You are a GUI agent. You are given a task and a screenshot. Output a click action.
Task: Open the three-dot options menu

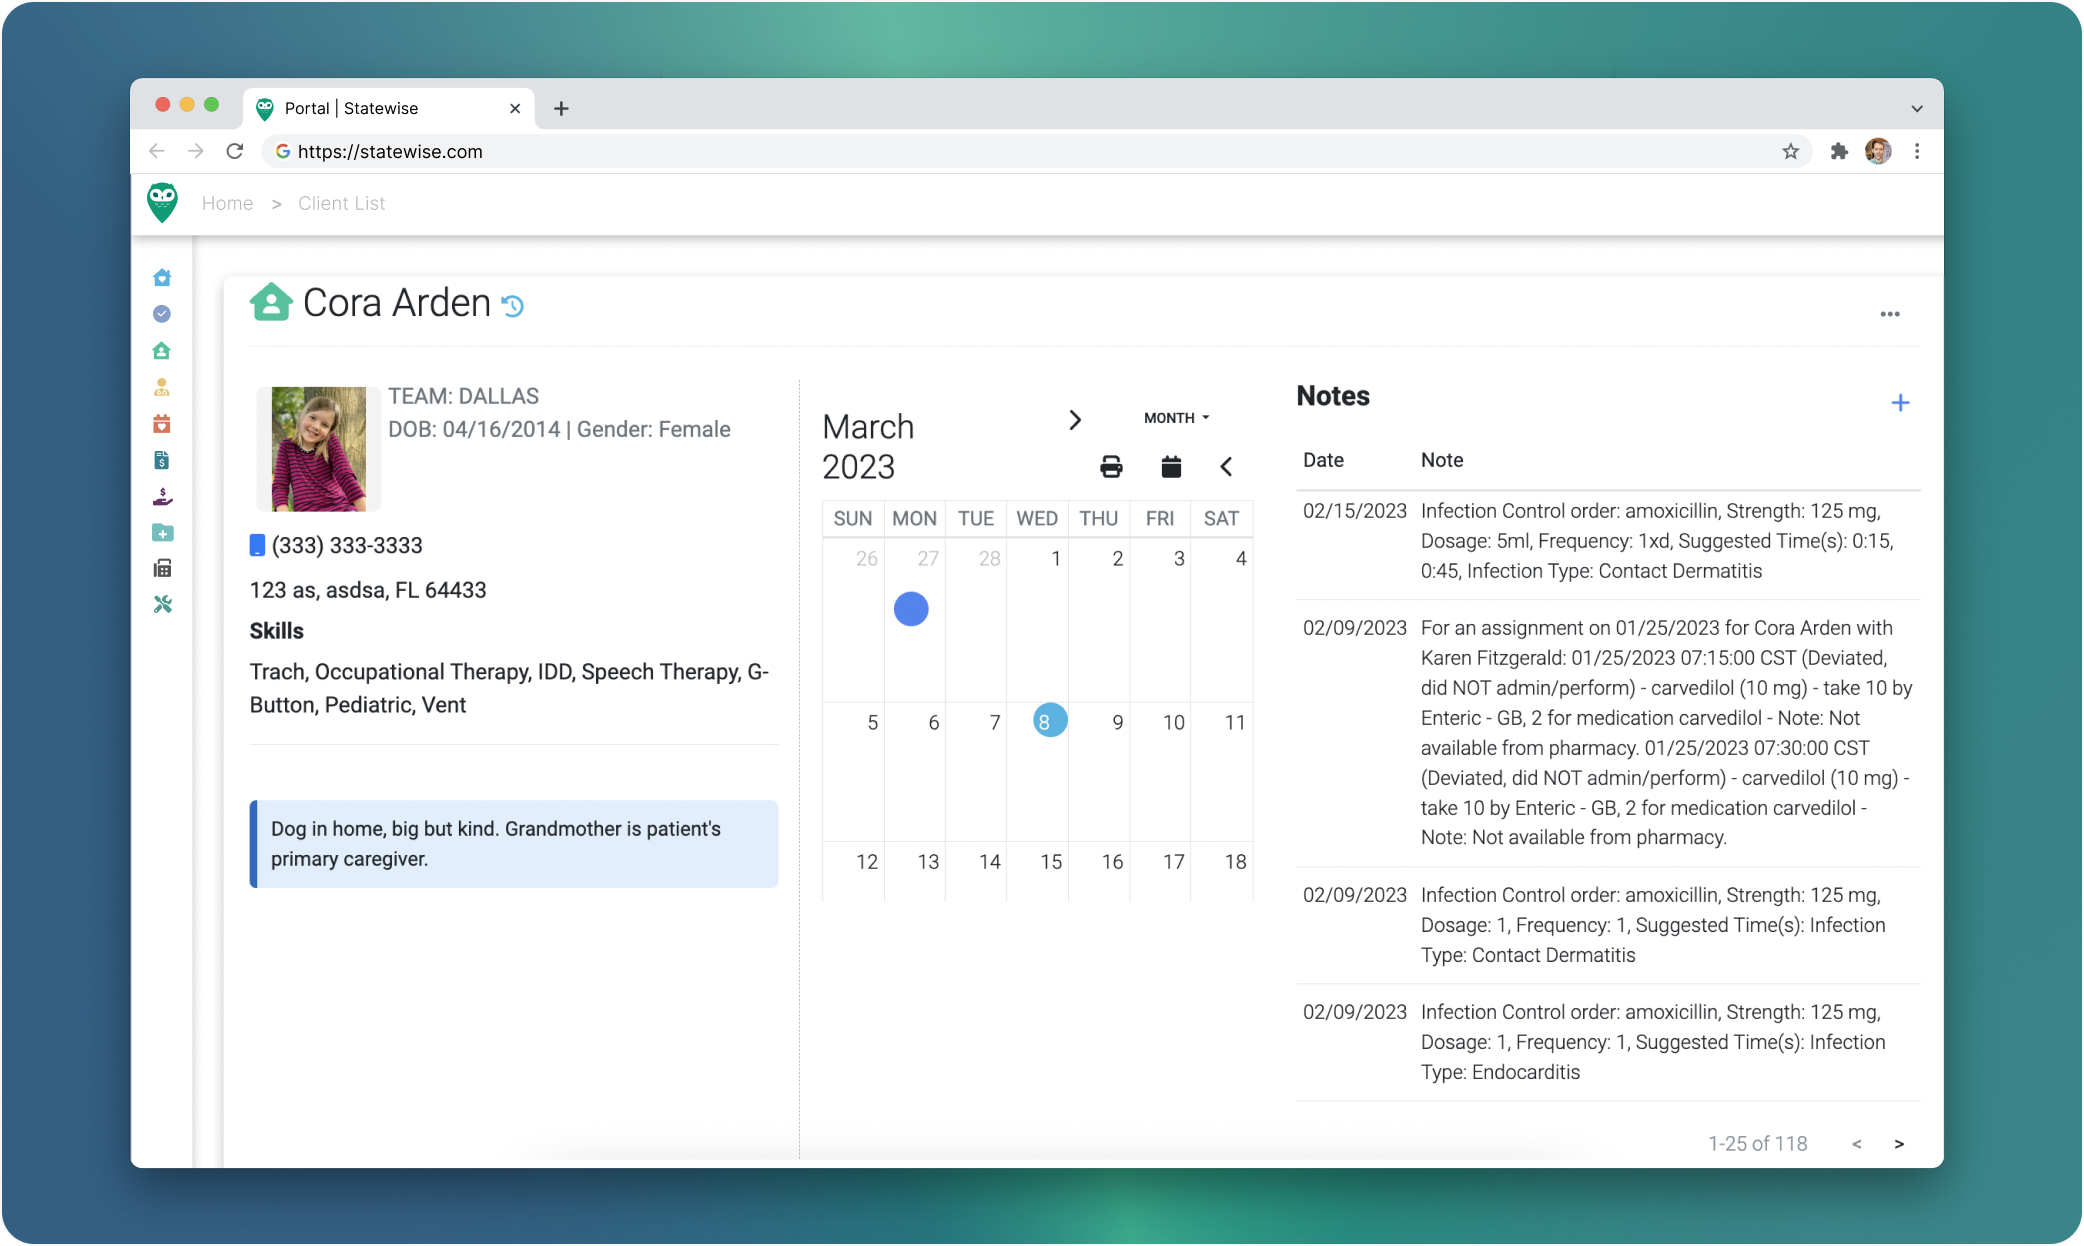(x=1889, y=314)
